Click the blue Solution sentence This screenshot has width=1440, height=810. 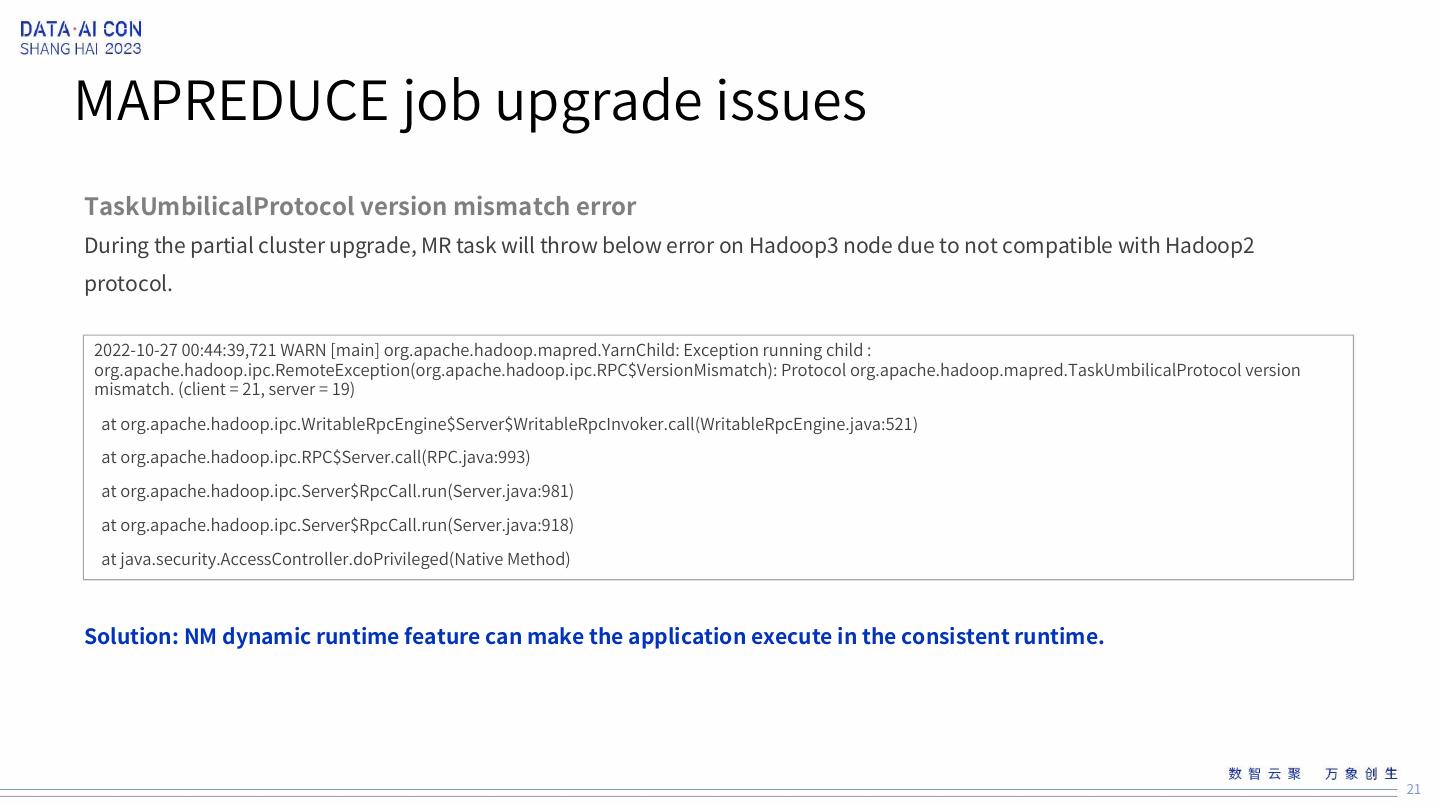click(x=594, y=636)
